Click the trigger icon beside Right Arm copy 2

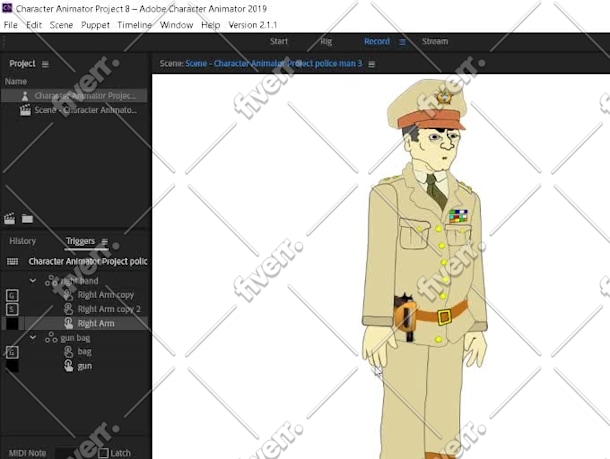[68, 309]
